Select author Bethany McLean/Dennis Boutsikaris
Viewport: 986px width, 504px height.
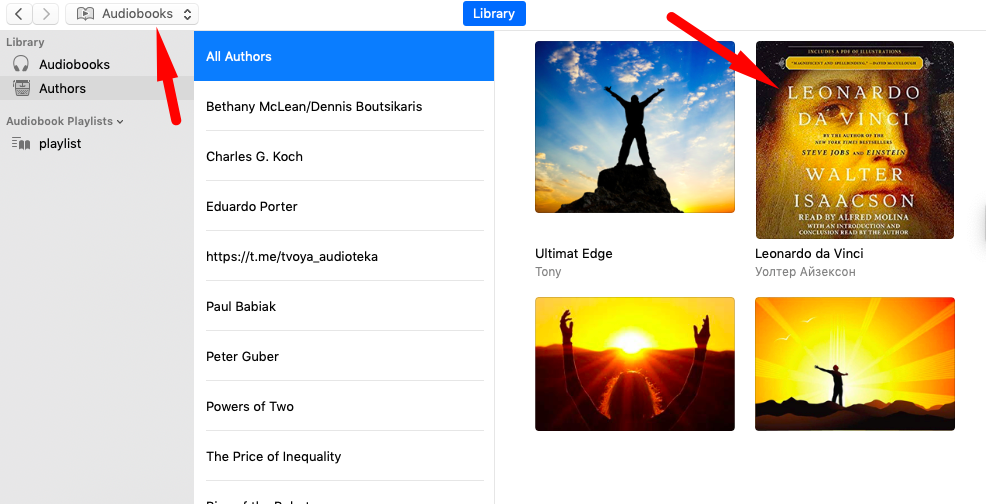[x=344, y=106]
